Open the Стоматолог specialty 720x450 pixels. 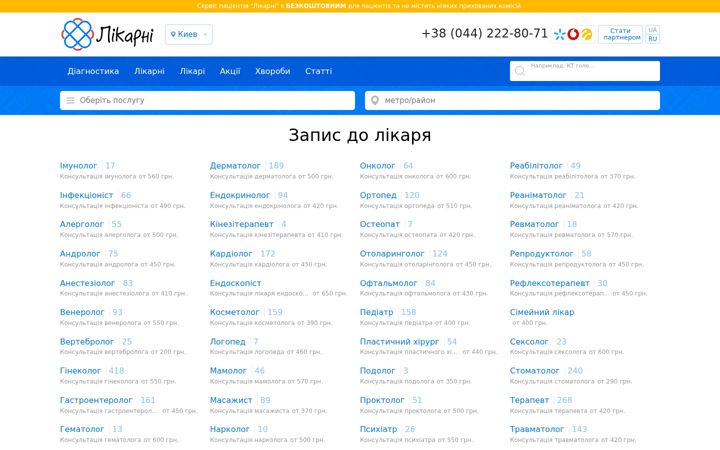(534, 371)
